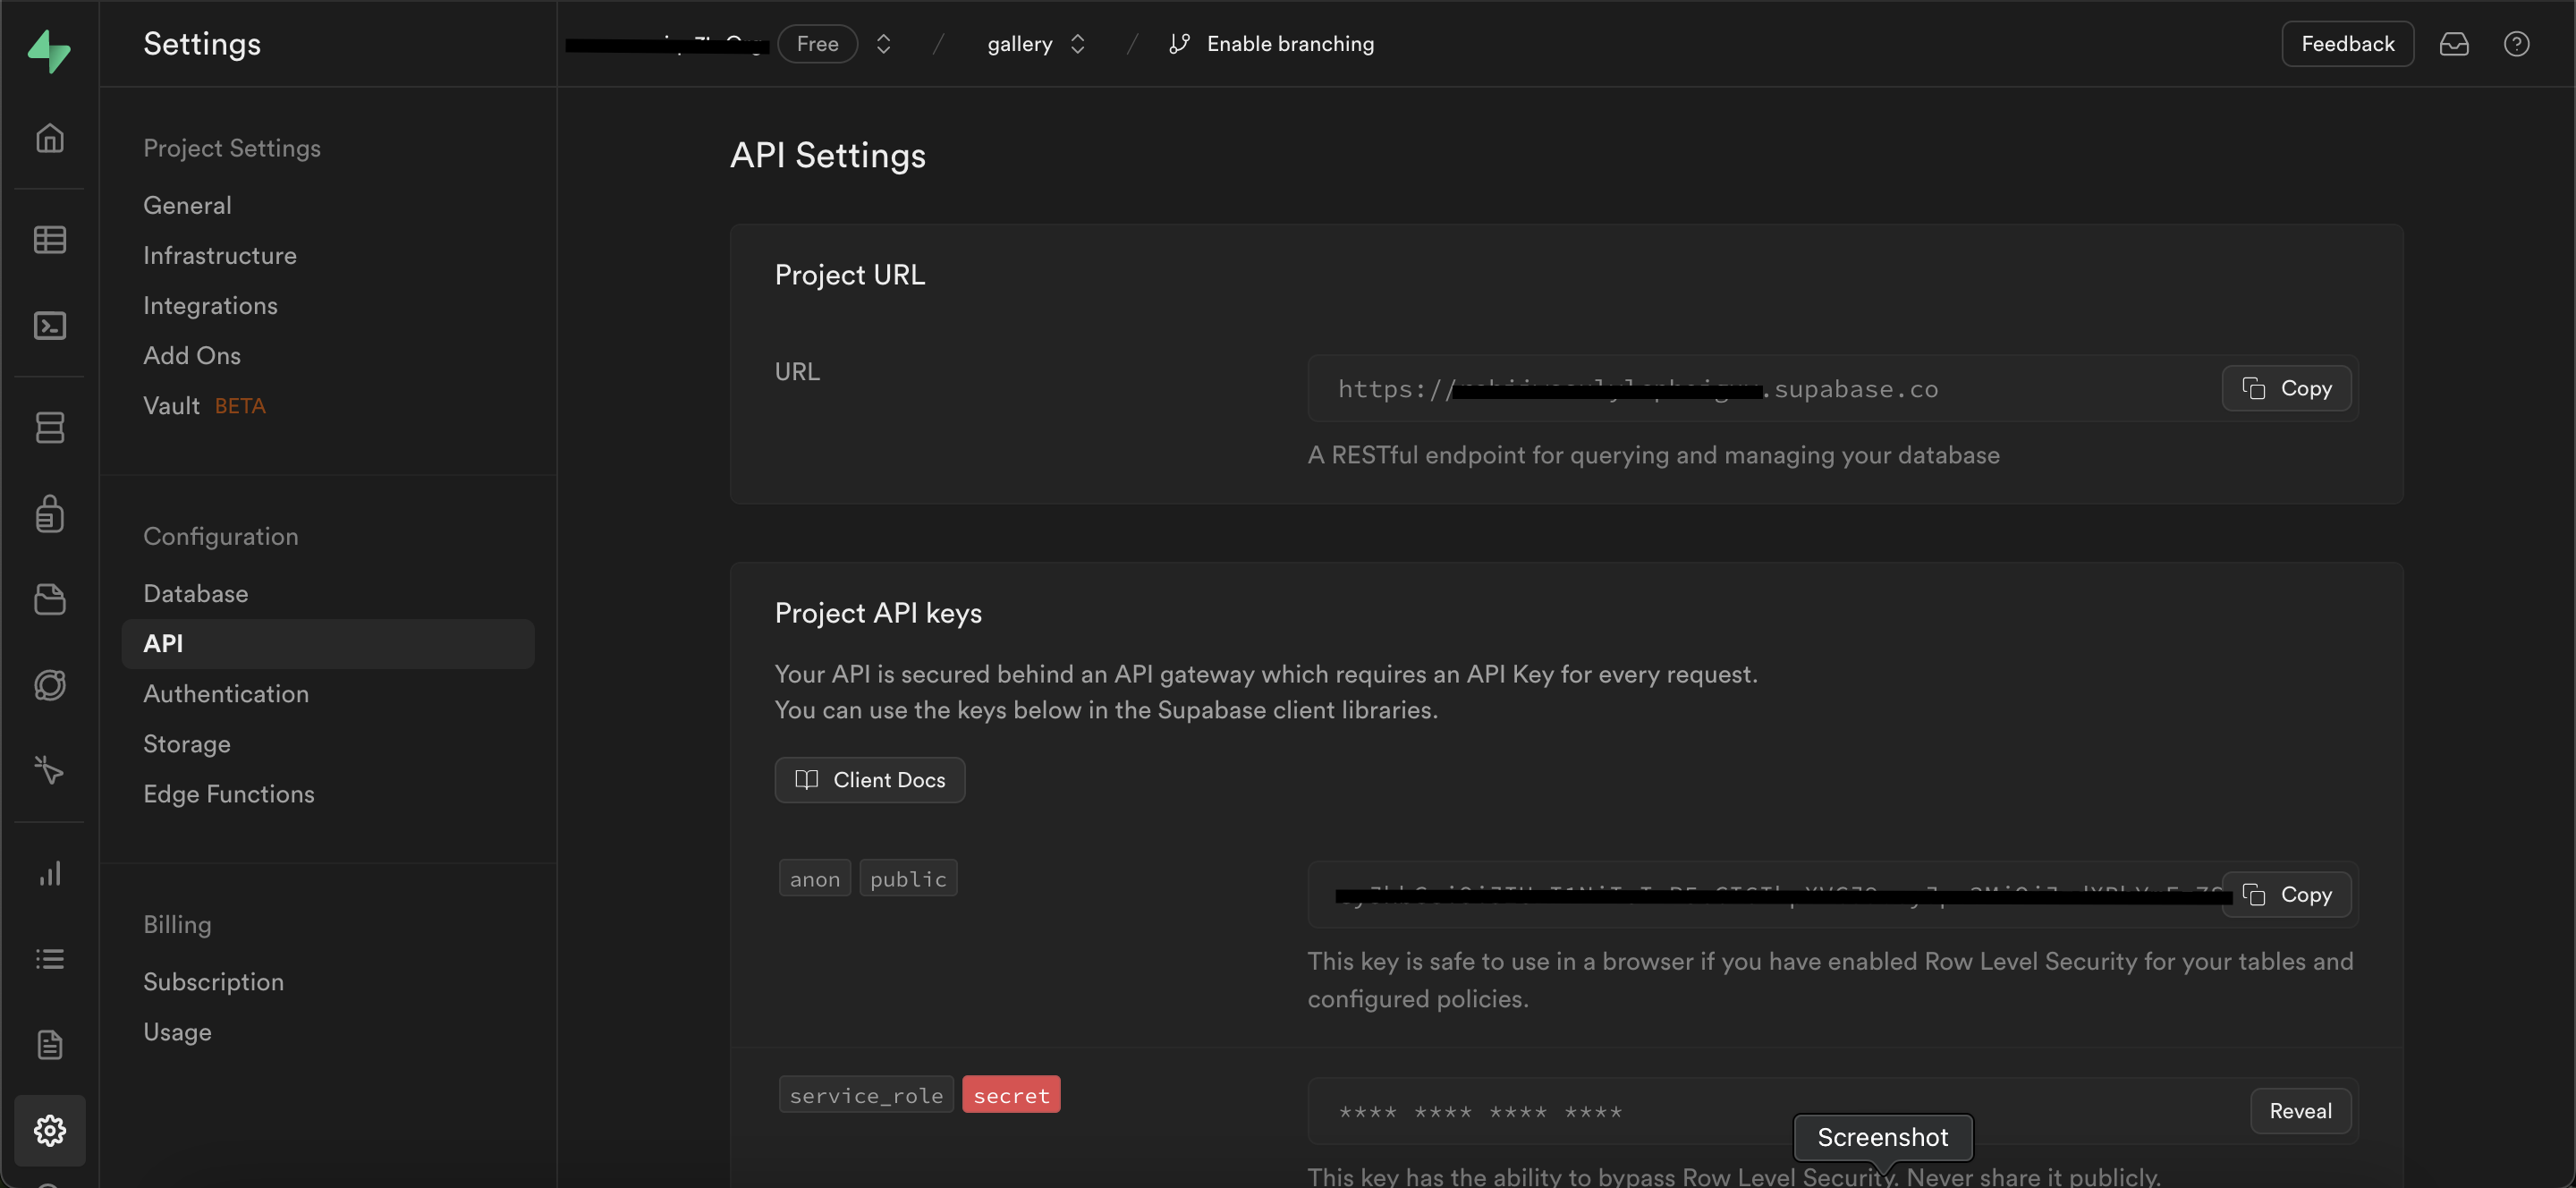Image resolution: width=2576 pixels, height=1188 pixels.
Task: Open the inbox notifications icon
Action: [x=2454, y=44]
